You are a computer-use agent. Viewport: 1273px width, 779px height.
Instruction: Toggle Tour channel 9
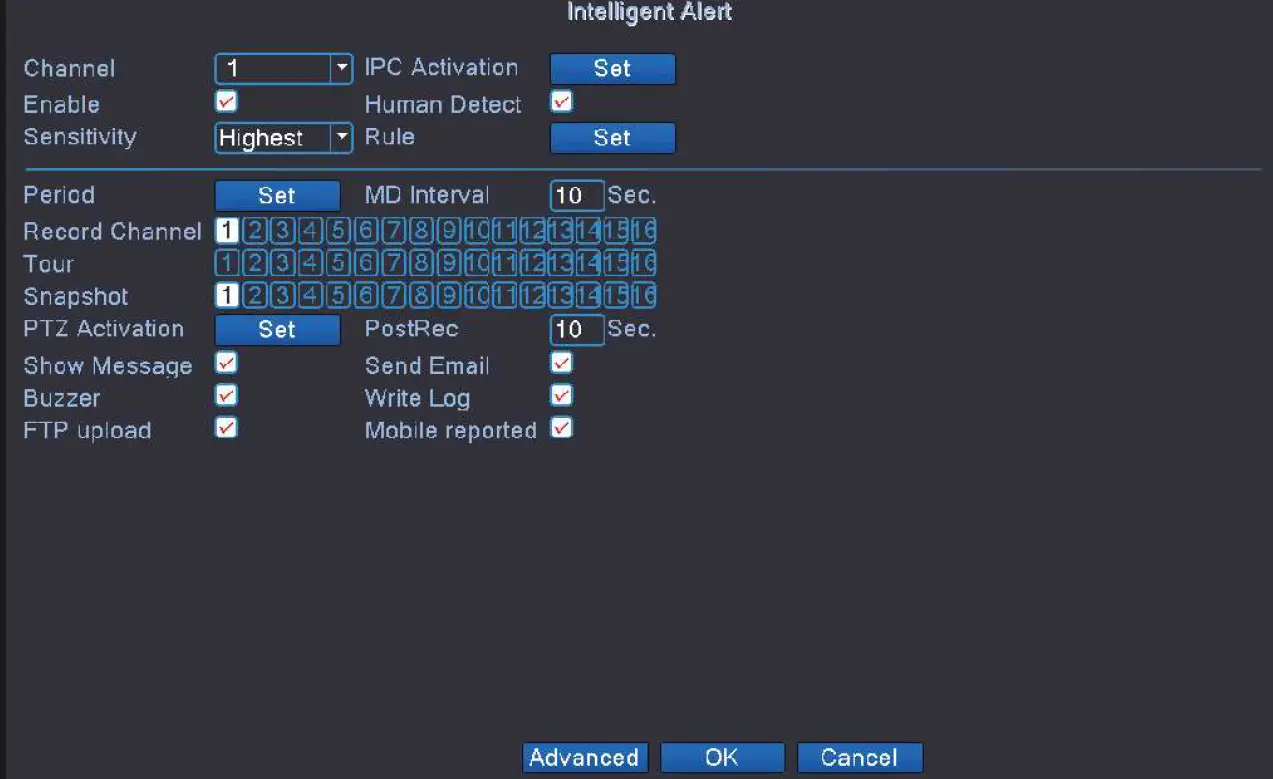pyautogui.click(x=449, y=264)
